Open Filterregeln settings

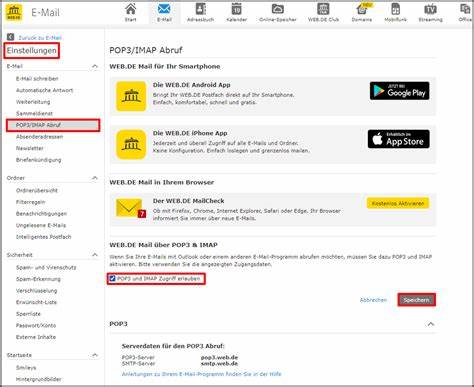[30, 202]
